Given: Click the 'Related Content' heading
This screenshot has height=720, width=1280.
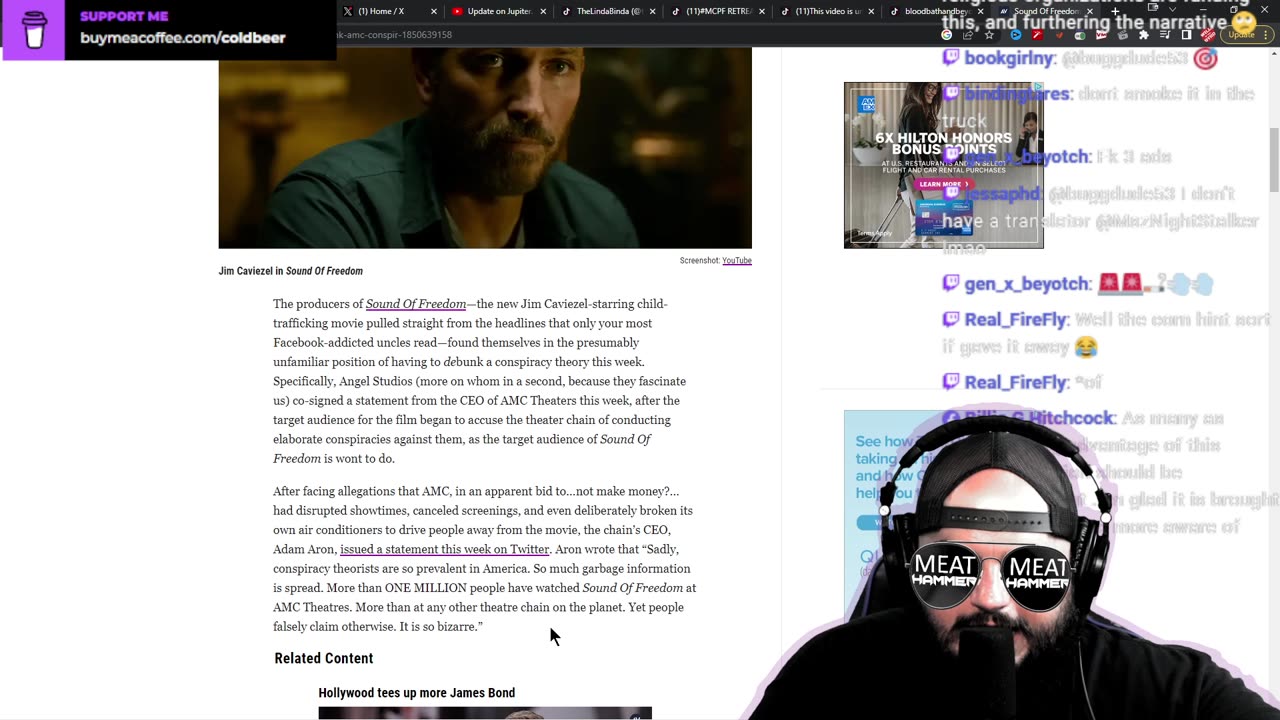Looking at the screenshot, I should (324, 658).
